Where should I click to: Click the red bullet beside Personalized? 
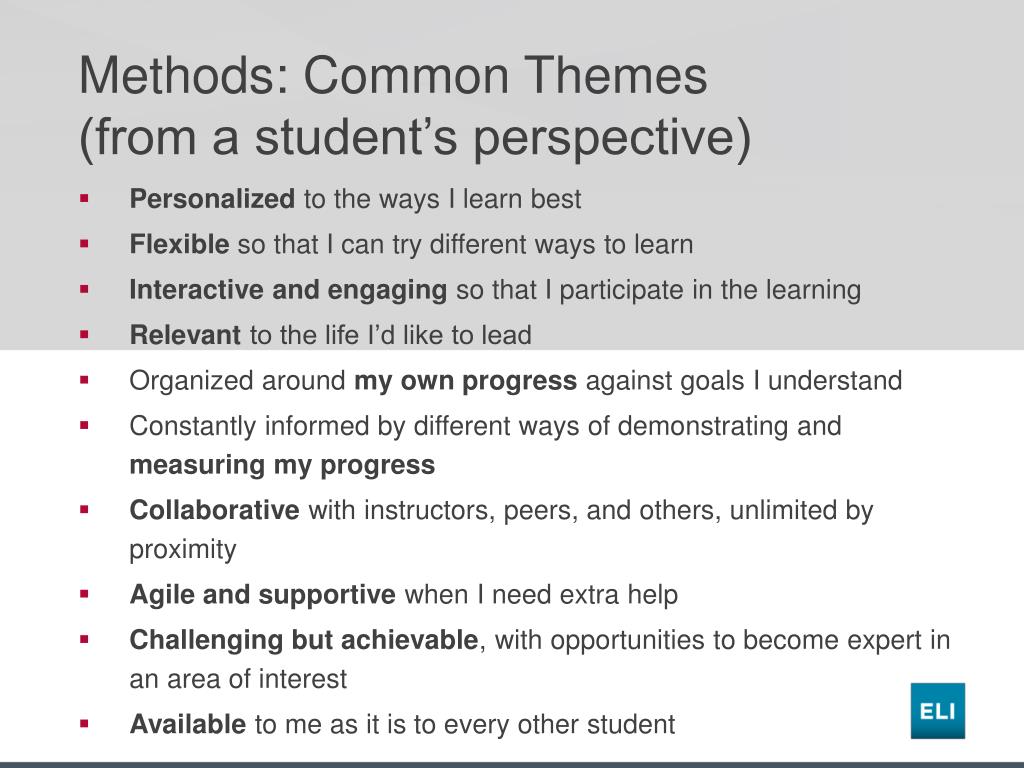pyautogui.click(x=84, y=198)
